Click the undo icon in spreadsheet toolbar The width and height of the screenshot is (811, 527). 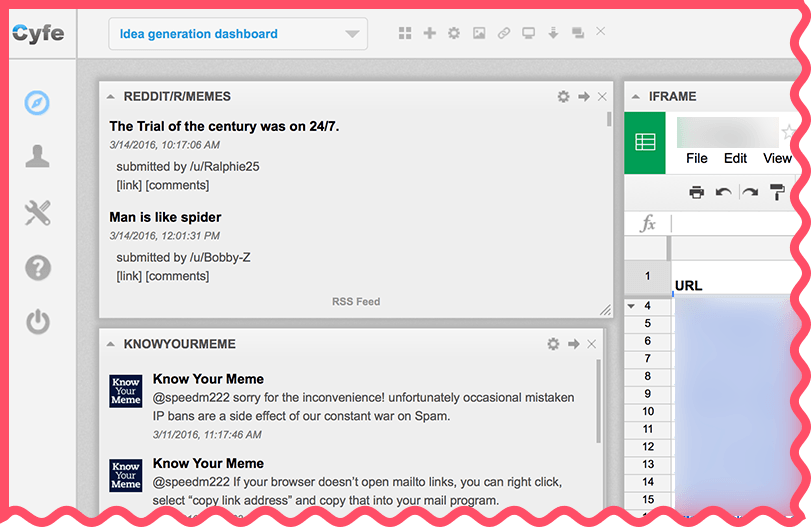click(x=723, y=192)
